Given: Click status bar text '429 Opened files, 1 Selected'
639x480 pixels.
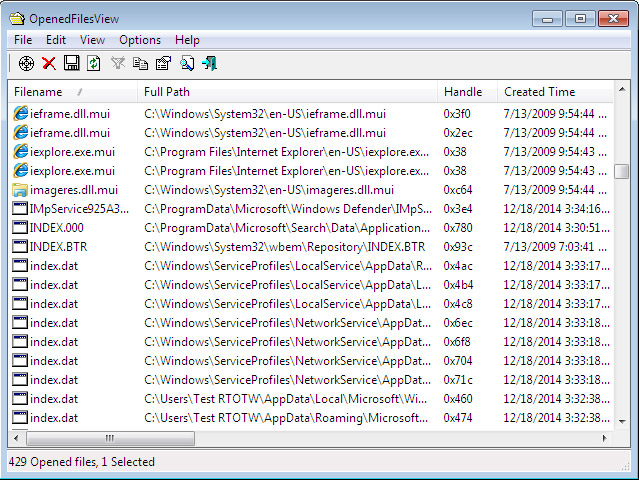Looking at the screenshot, I should click(x=82, y=462).
